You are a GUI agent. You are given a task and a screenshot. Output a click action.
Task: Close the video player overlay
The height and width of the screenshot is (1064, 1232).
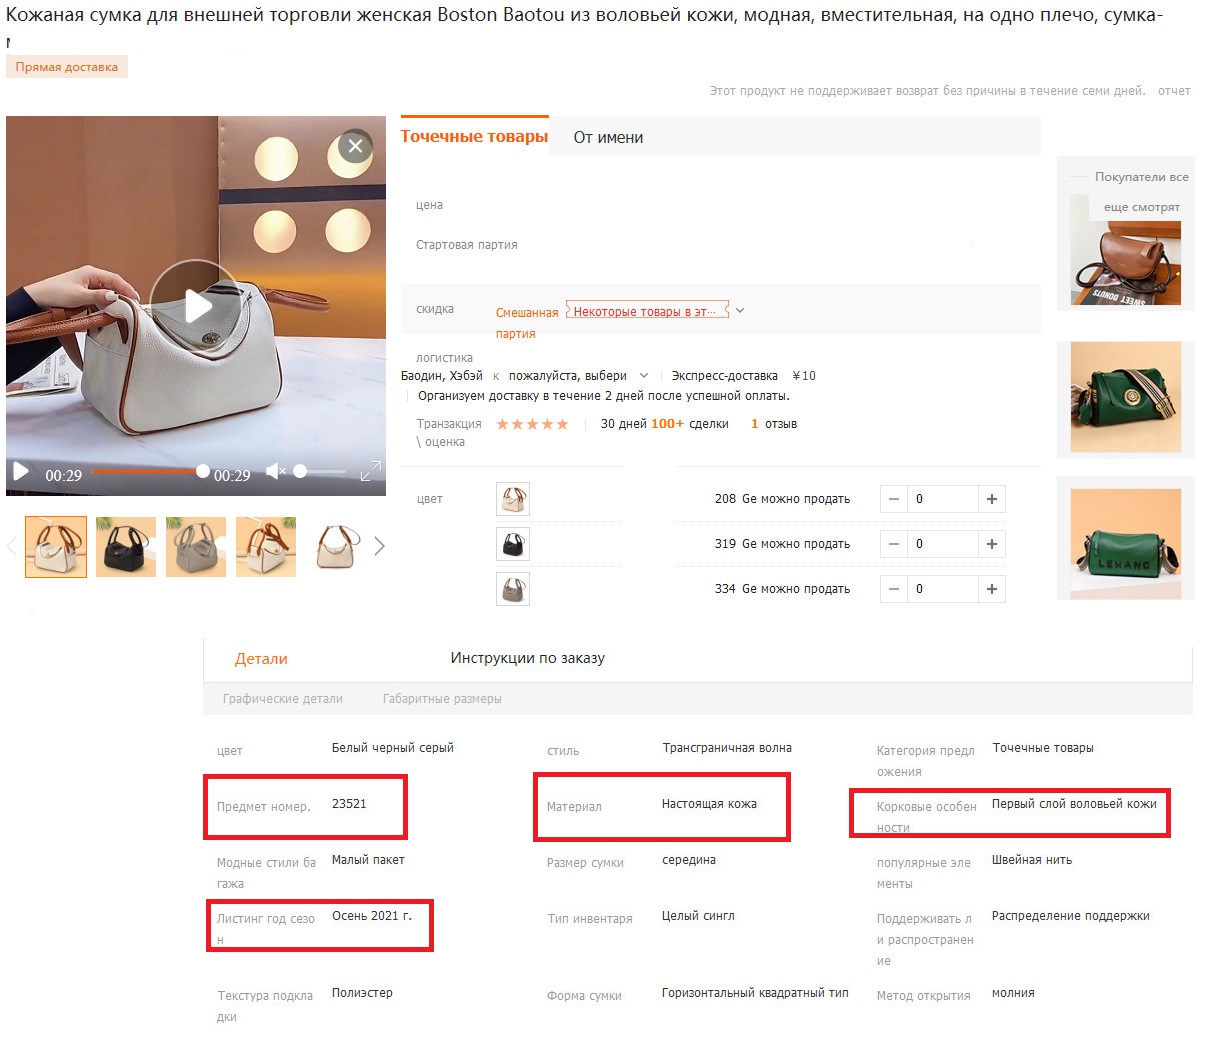(x=355, y=147)
